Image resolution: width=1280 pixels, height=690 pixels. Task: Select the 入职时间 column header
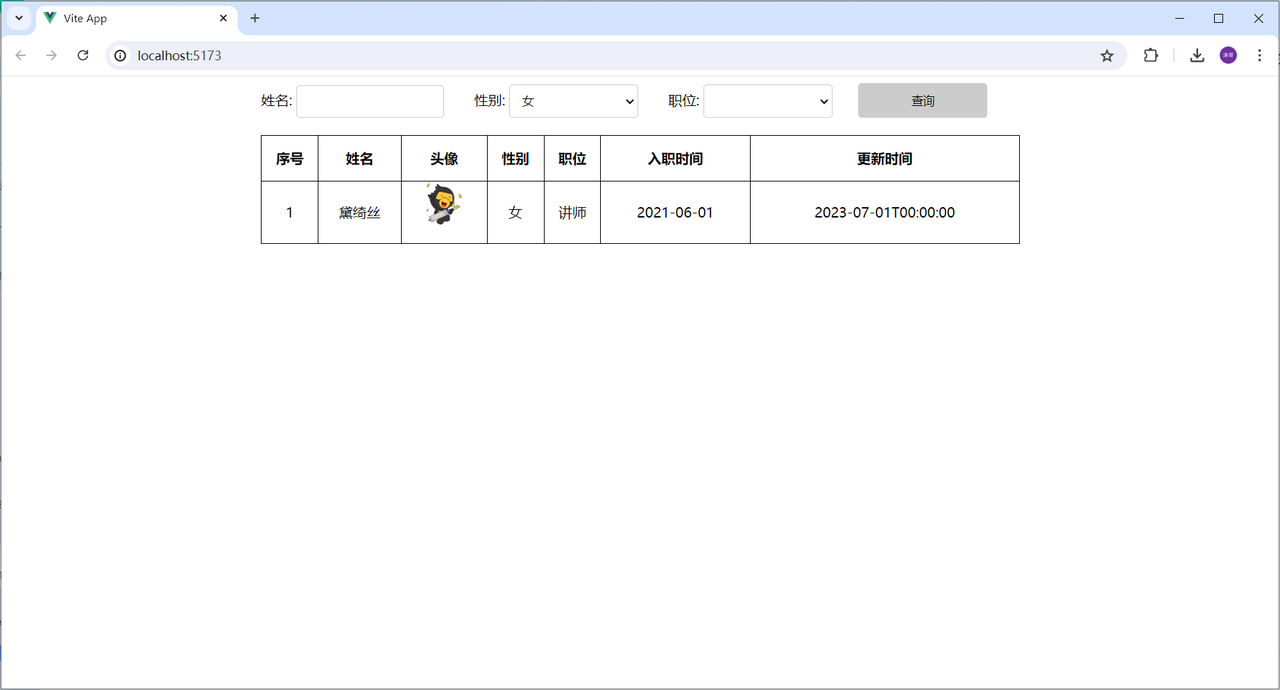click(x=674, y=158)
